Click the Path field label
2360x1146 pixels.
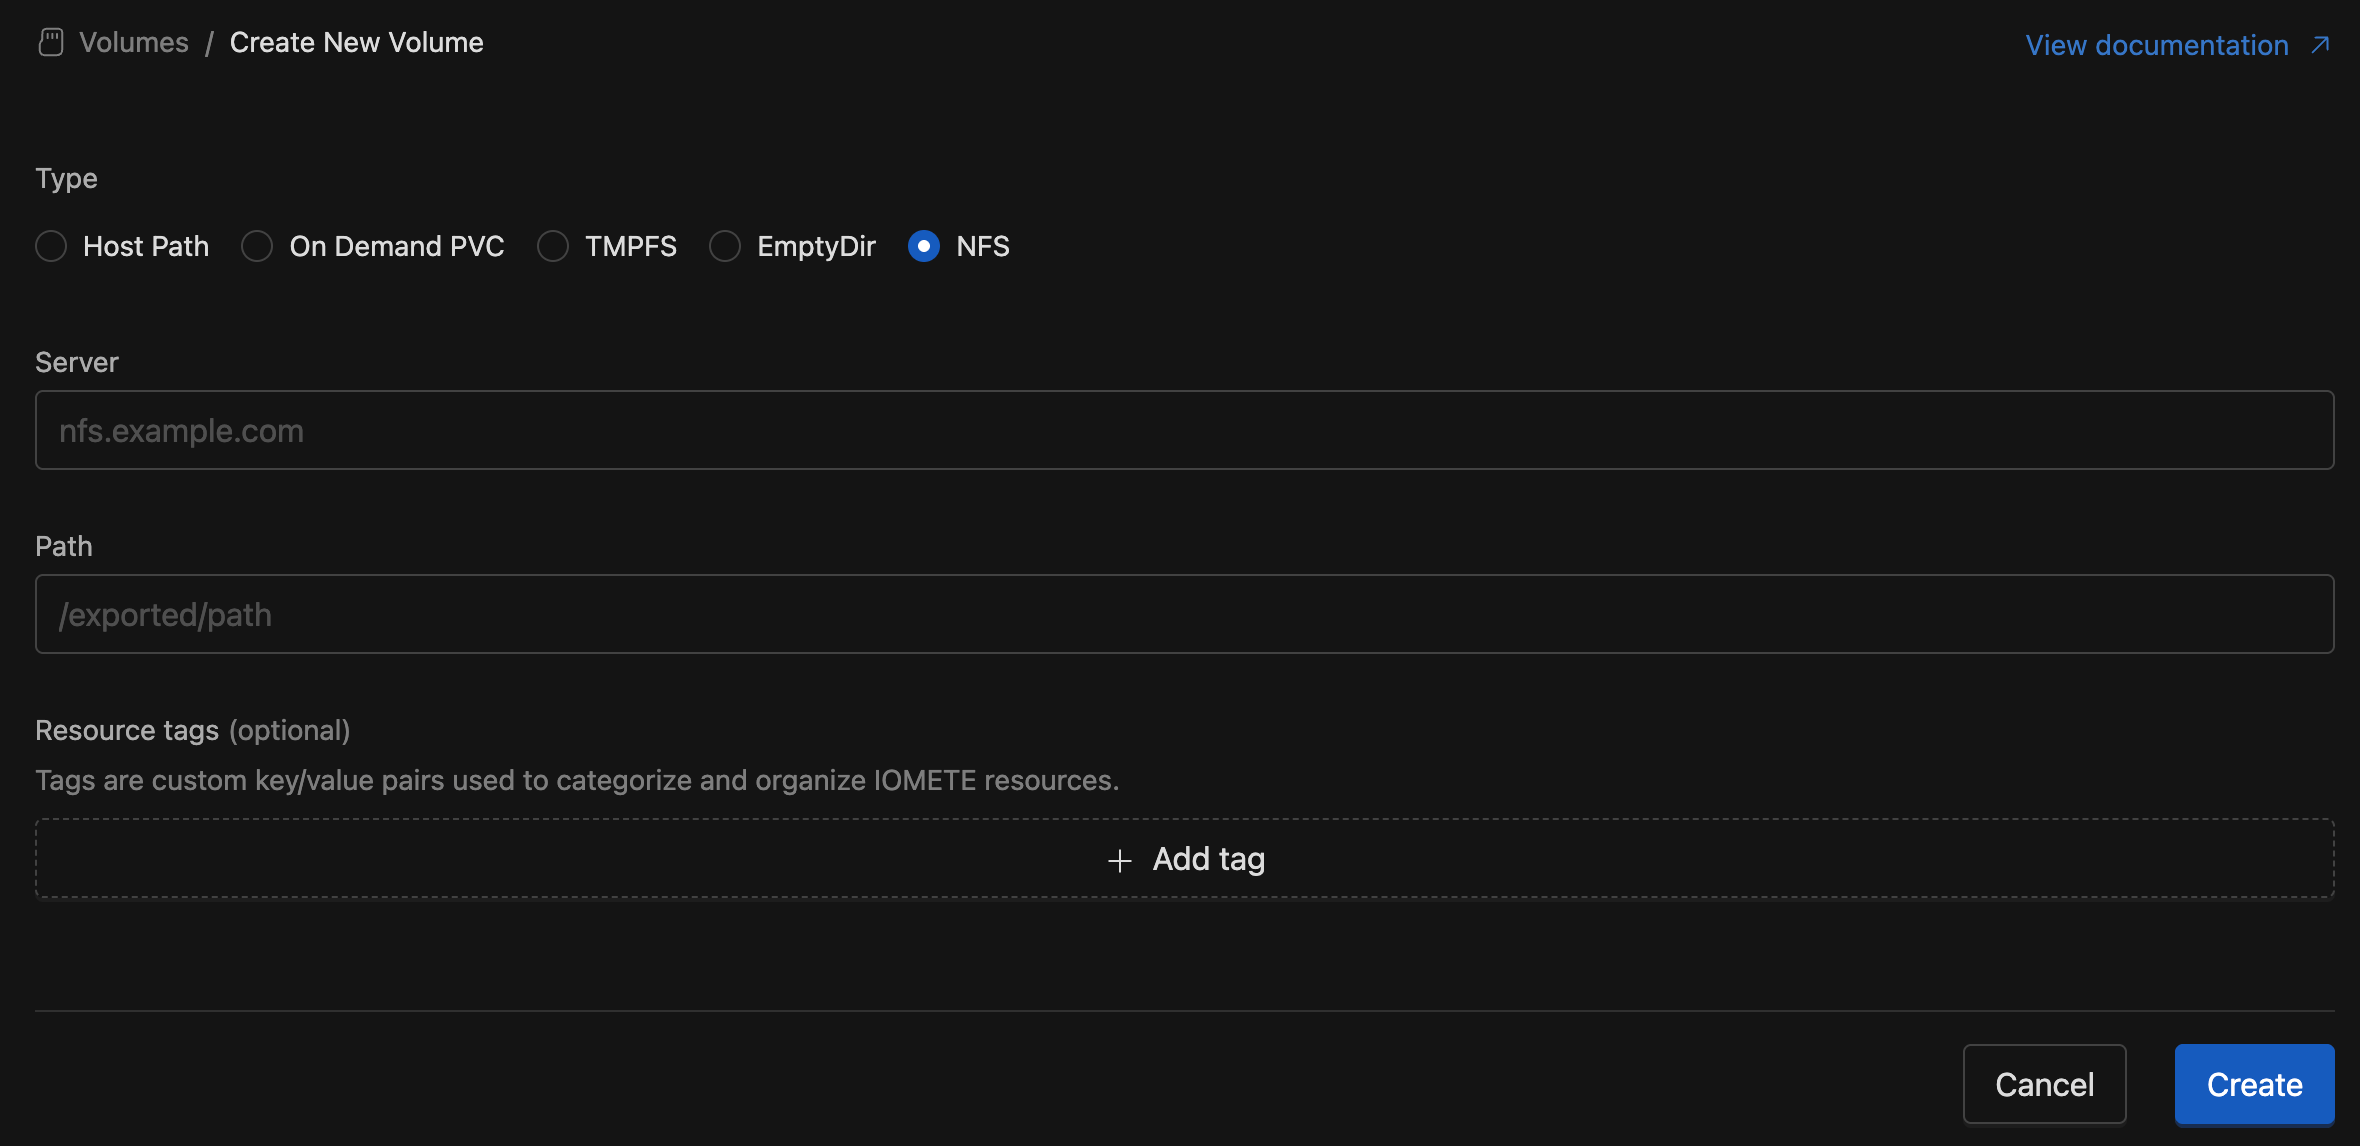(x=64, y=546)
